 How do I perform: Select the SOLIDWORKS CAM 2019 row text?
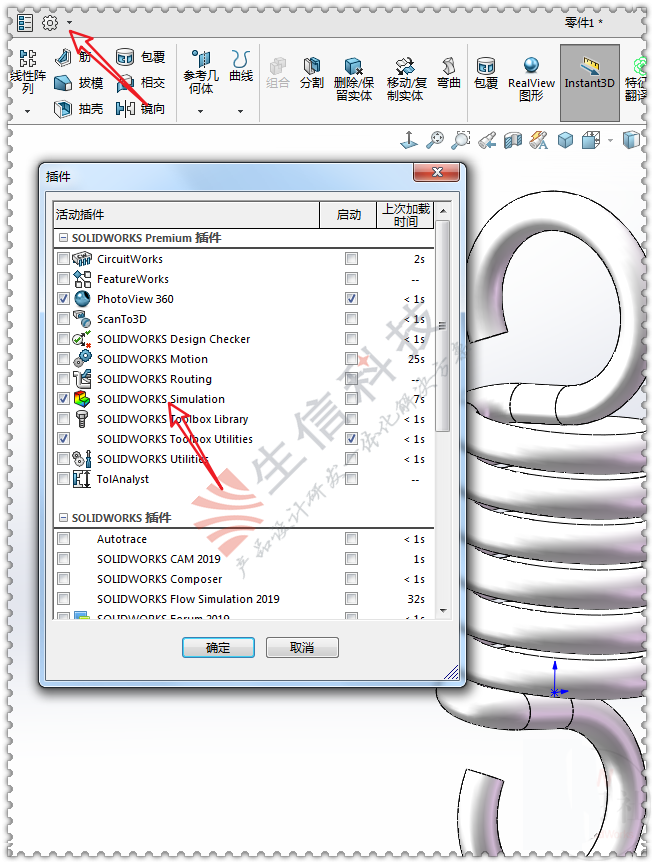click(x=159, y=559)
